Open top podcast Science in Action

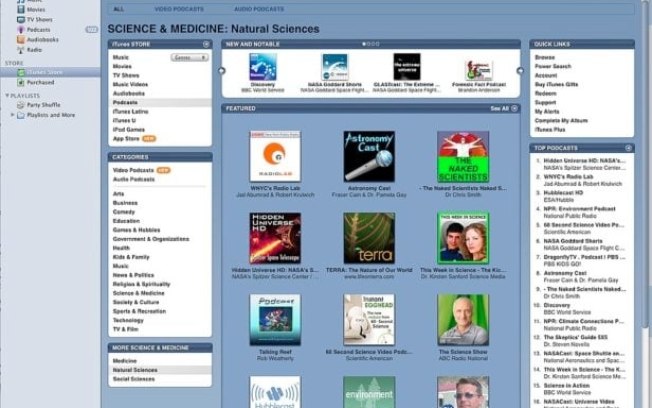tap(566, 386)
